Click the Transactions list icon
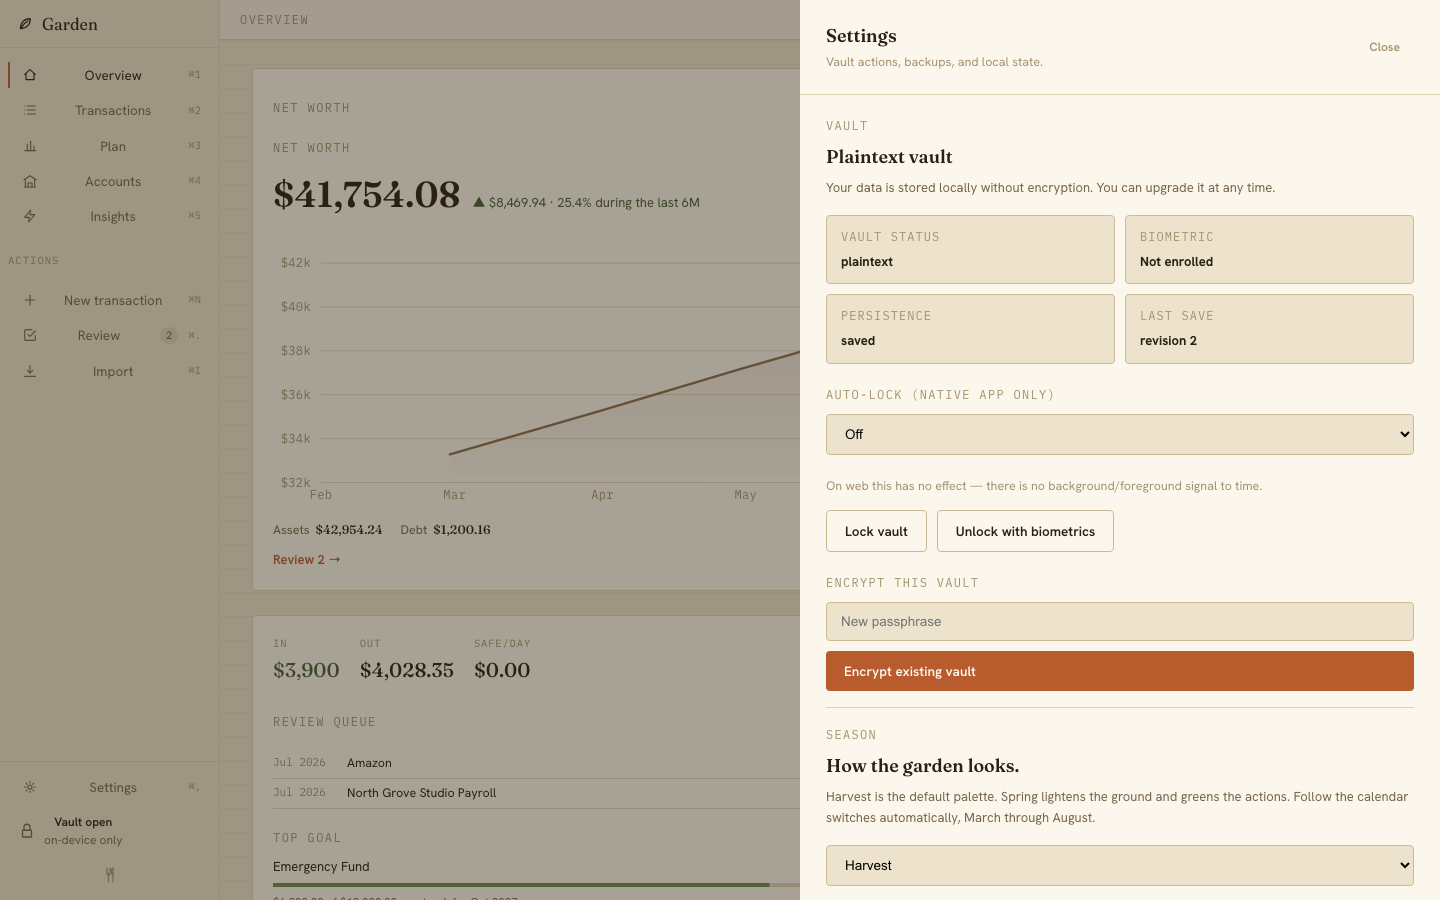Image resolution: width=1440 pixels, height=900 pixels. click(x=30, y=110)
